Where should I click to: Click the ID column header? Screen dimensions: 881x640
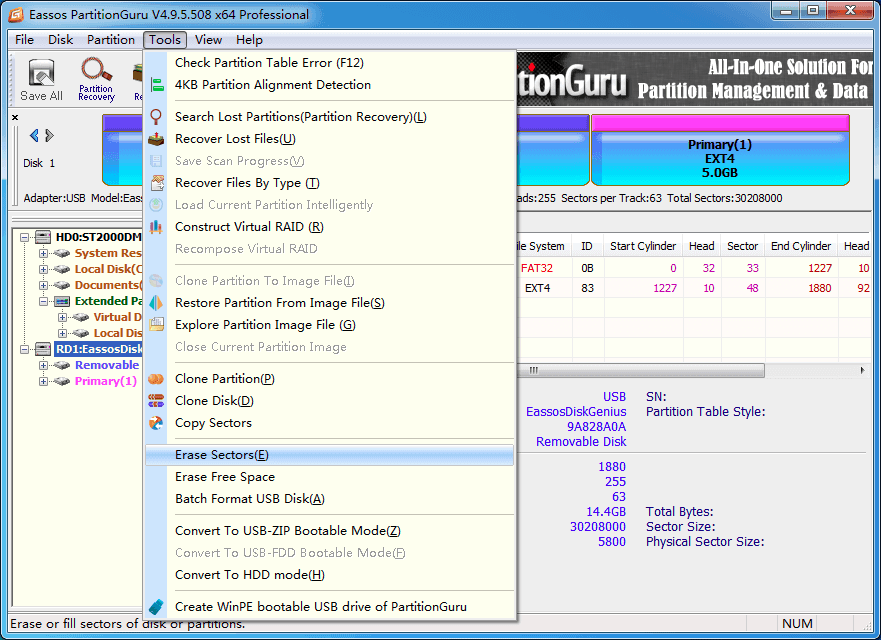click(x=587, y=246)
